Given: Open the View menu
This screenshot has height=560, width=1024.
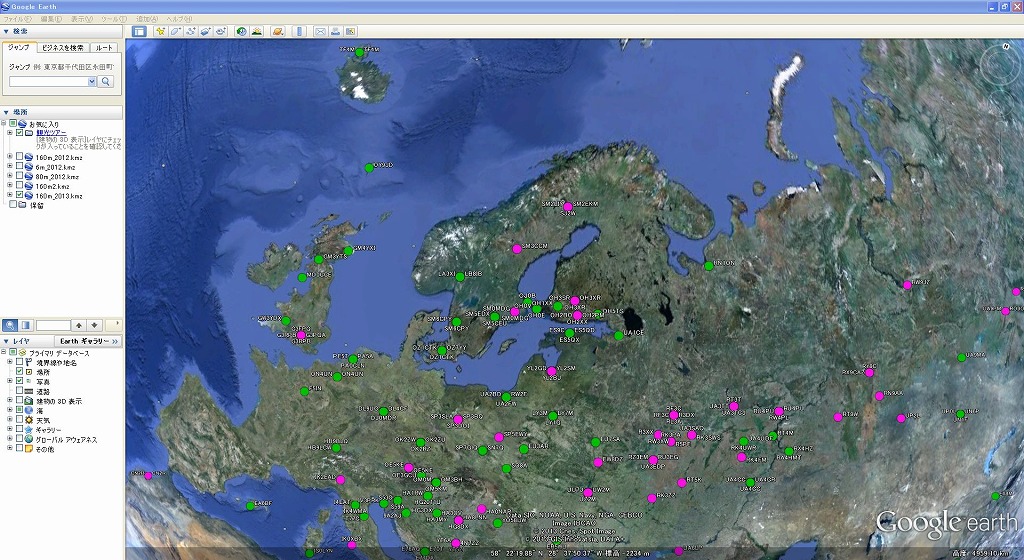Looking at the screenshot, I should 82,20.
